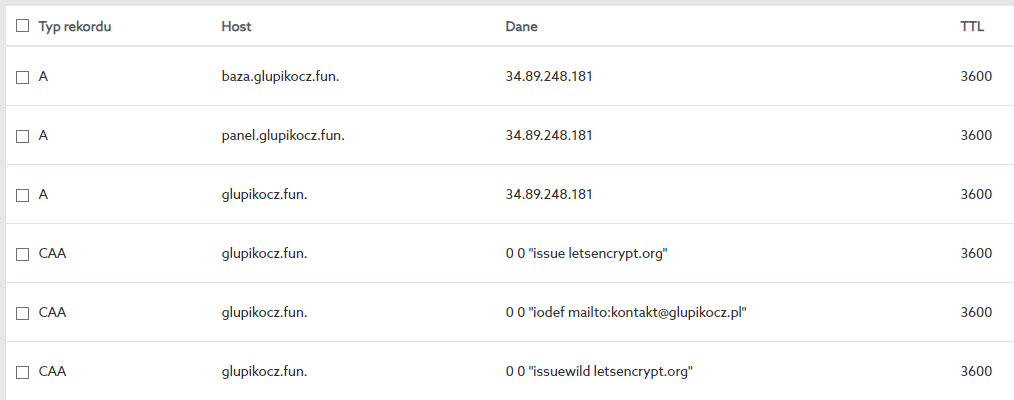Image resolution: width=1014 pixels, height=400 pixels.
Task: Select the CAA issuewild record checkbox
Action: pyautogui.click(x=23, y=372)
